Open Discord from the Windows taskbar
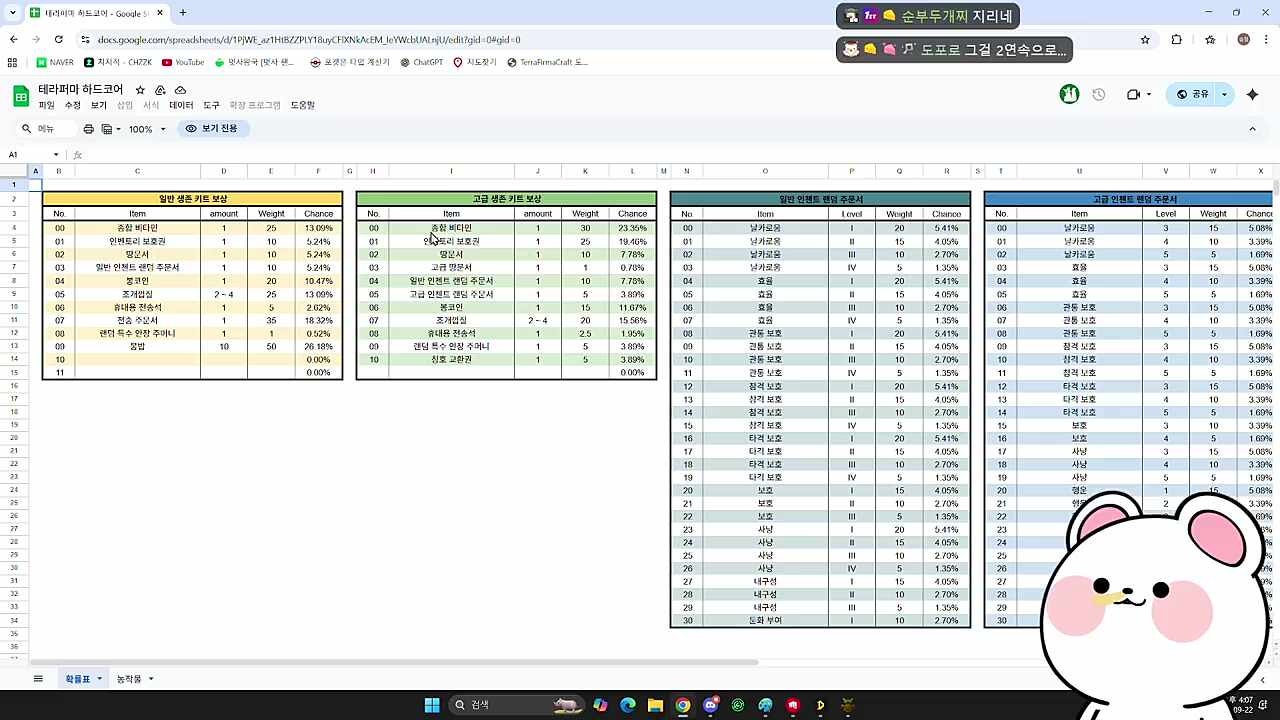Screen dimensions: 1280x720 coord(710,705)
